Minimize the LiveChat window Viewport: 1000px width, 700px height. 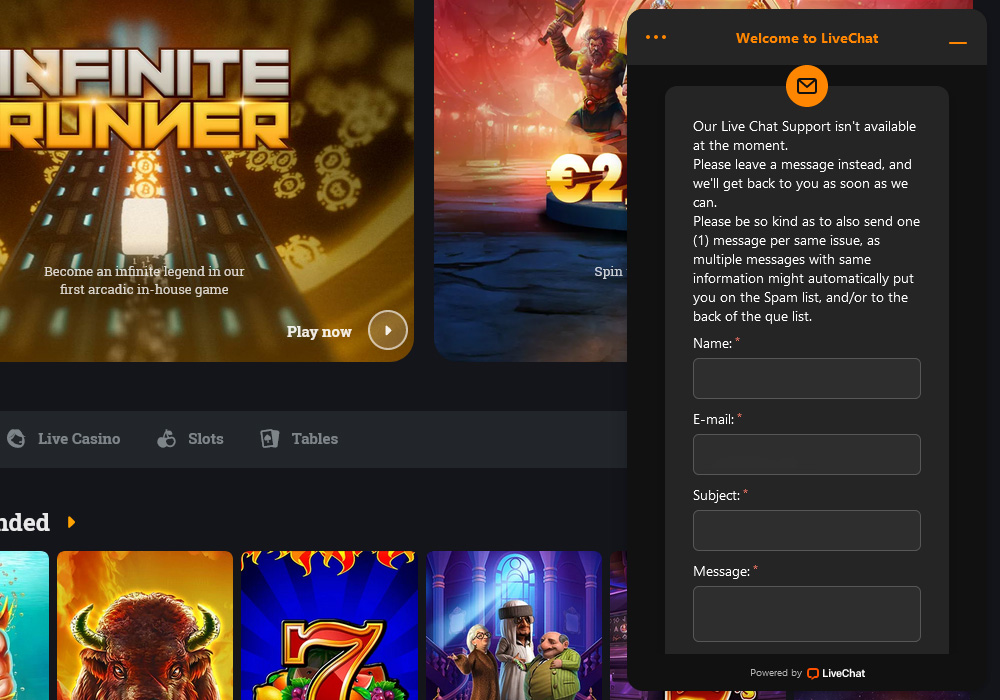point(957,42)
